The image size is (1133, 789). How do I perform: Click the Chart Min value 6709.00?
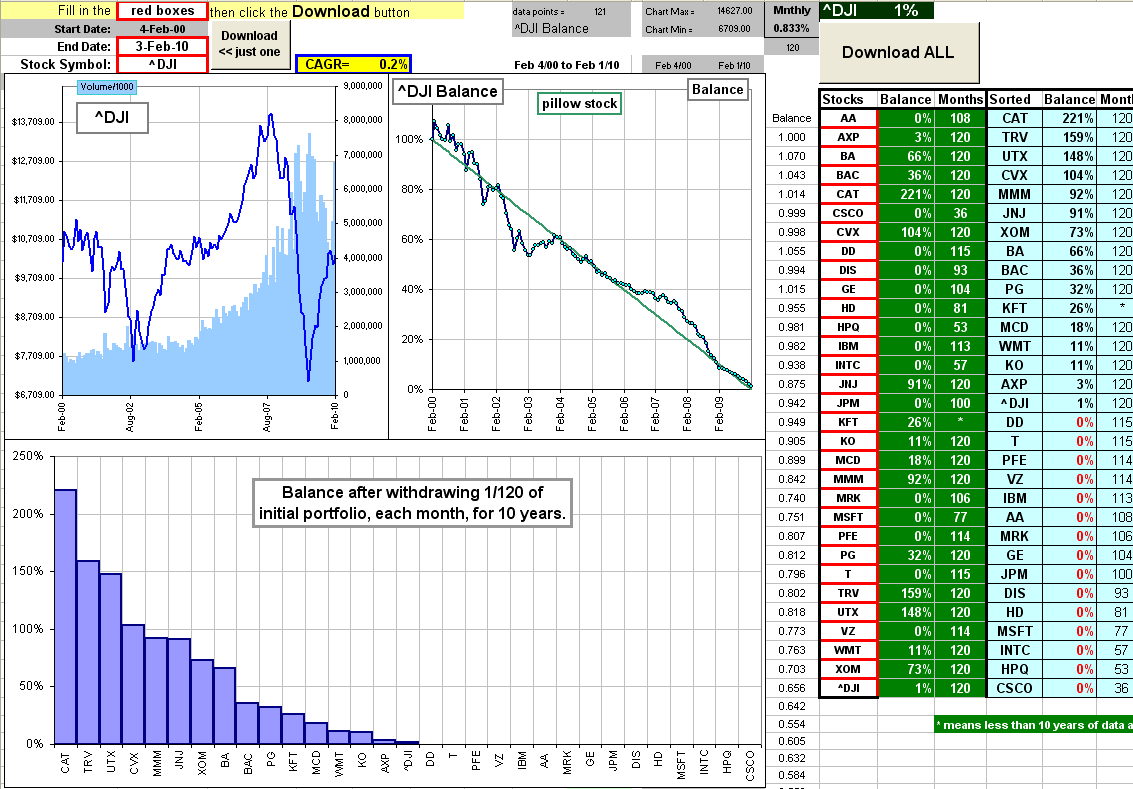click(735, 29)
